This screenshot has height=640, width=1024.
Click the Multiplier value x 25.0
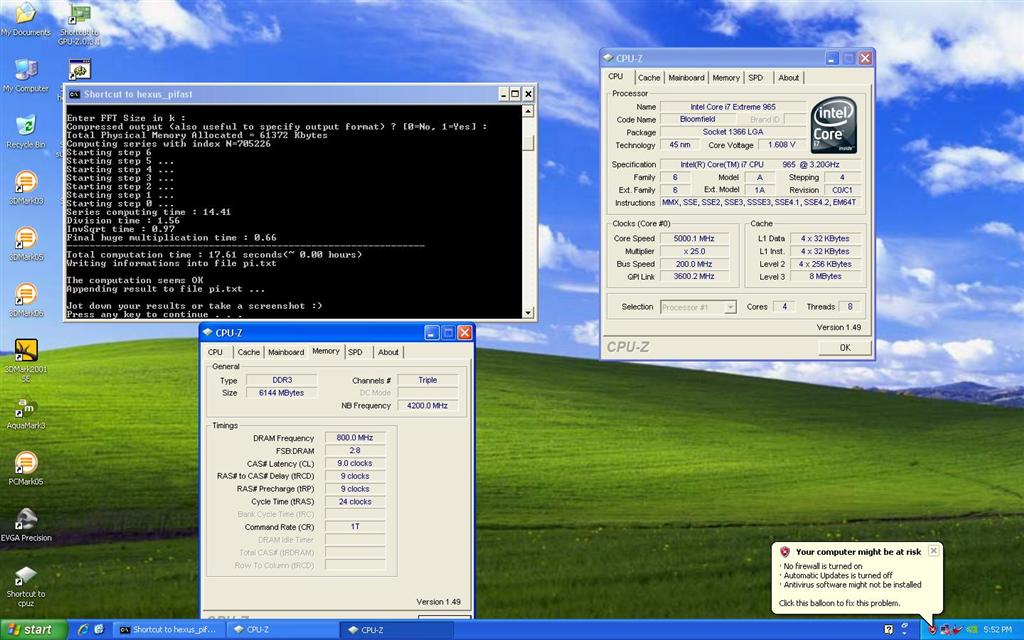[694, 251]
